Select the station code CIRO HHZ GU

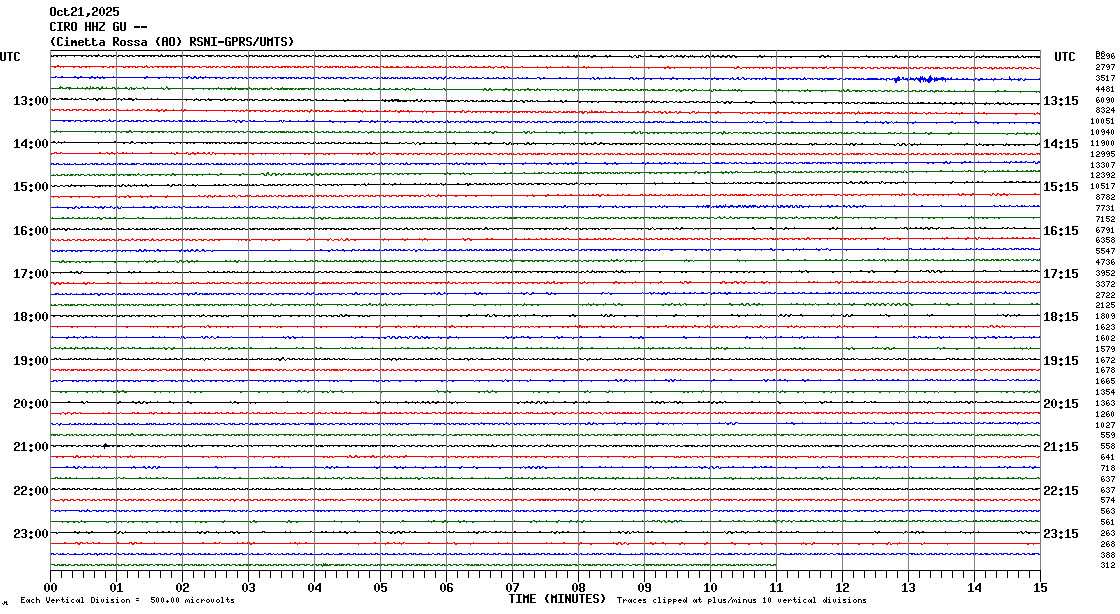88,26
